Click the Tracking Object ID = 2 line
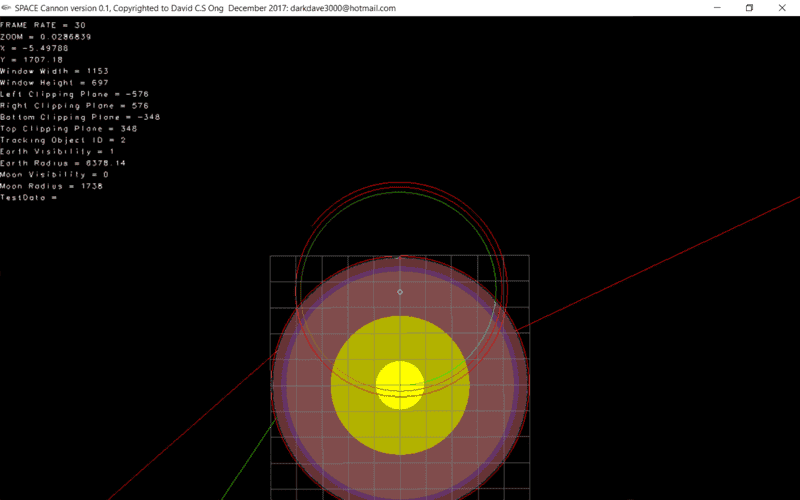The width and height of the screenshot is (800, 500). [x=62, y=140]
